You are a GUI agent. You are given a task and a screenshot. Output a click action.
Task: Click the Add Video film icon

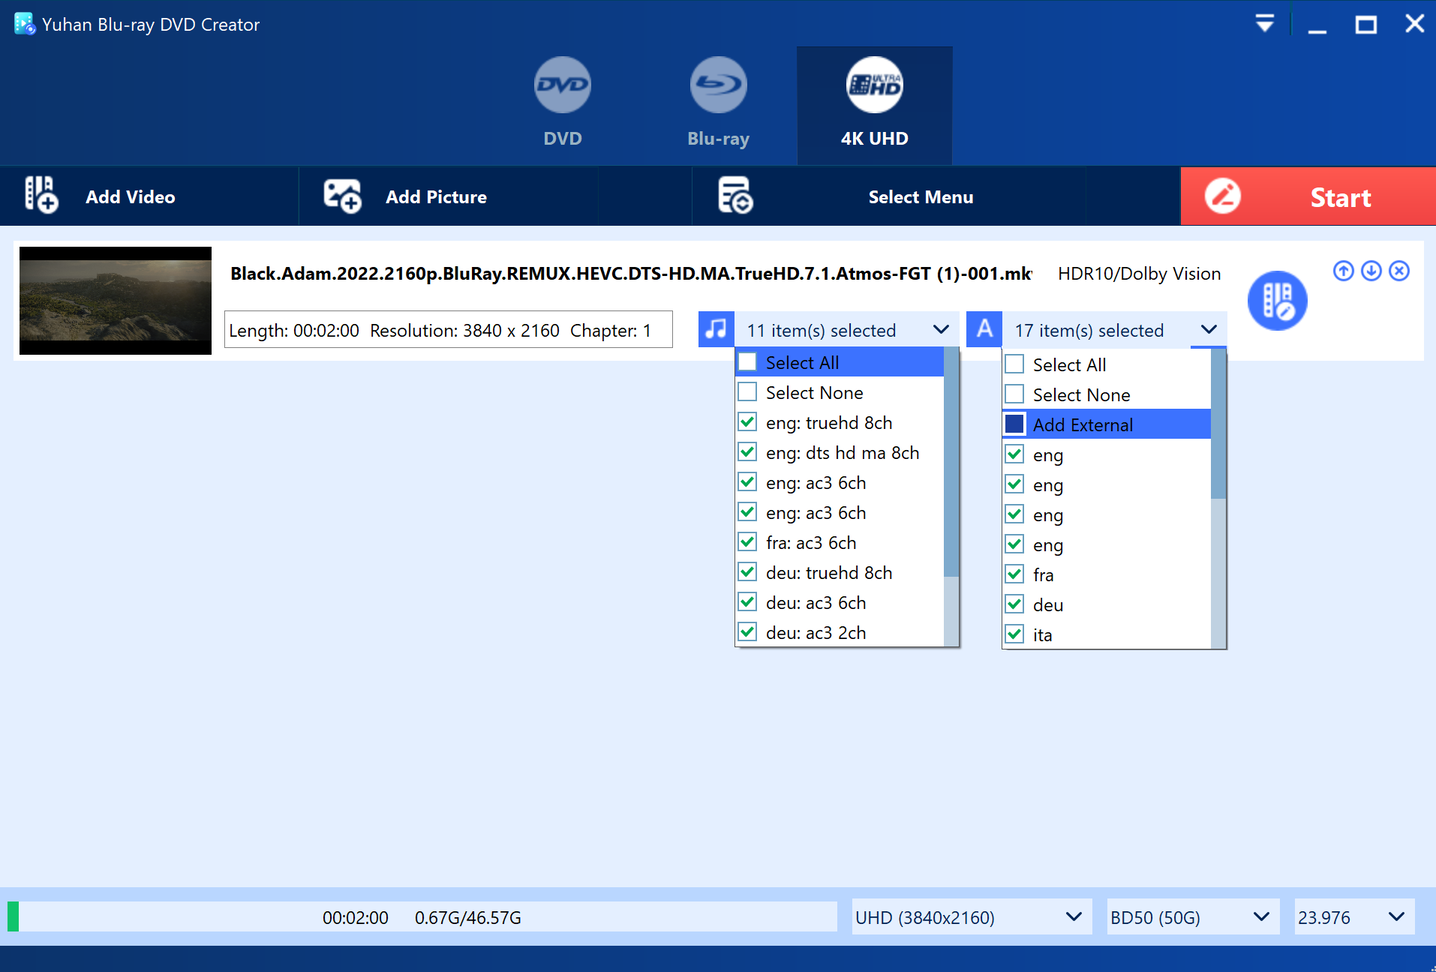(x=41, y=195)
